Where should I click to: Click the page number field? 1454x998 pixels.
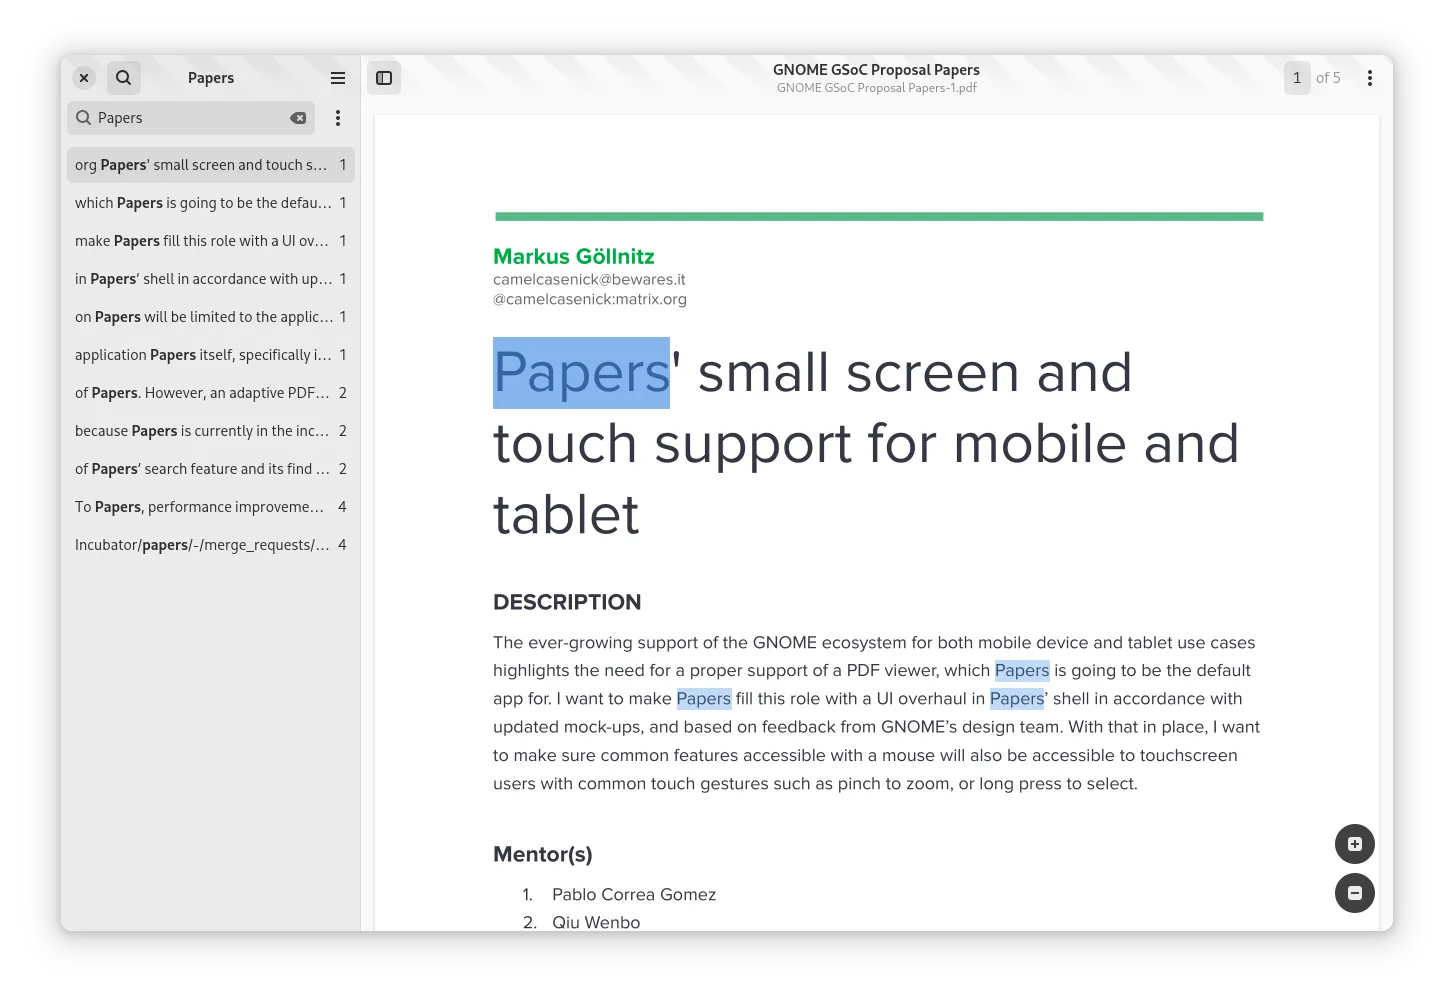tap(1297, 78)
